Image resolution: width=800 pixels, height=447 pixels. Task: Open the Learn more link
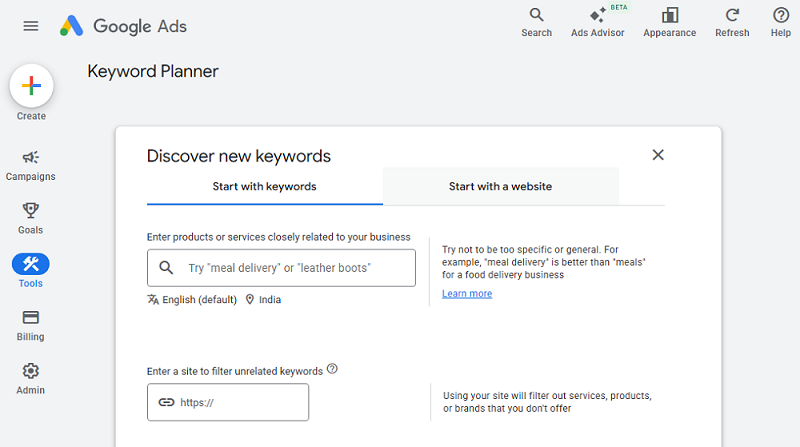[467, 293]
